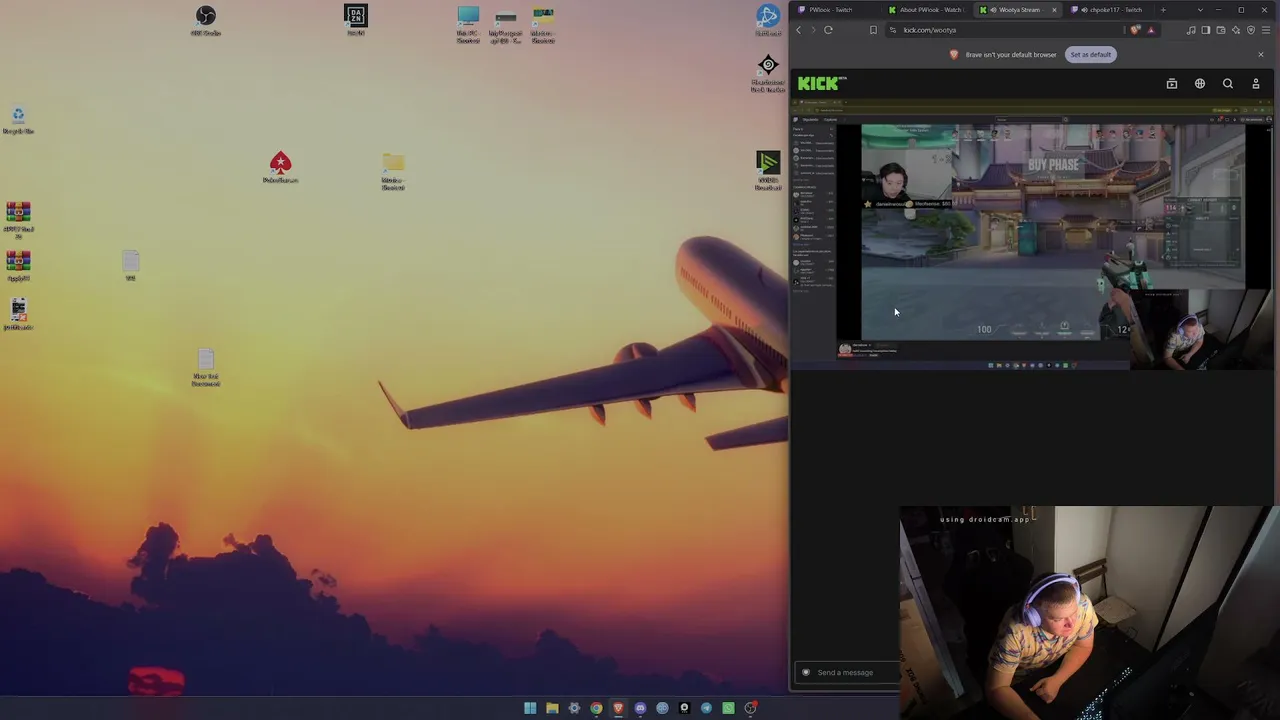Launch the PokerStars desktop shortcut
1280x720 pixels.
[280, 167]
